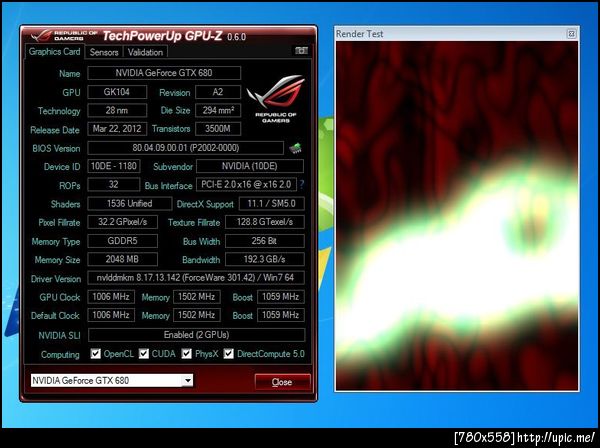The height and width of the screenshot is (448, 600).
Task: Click the Default Clock row Memory value 1502 MHz
Action: point(197,315)
